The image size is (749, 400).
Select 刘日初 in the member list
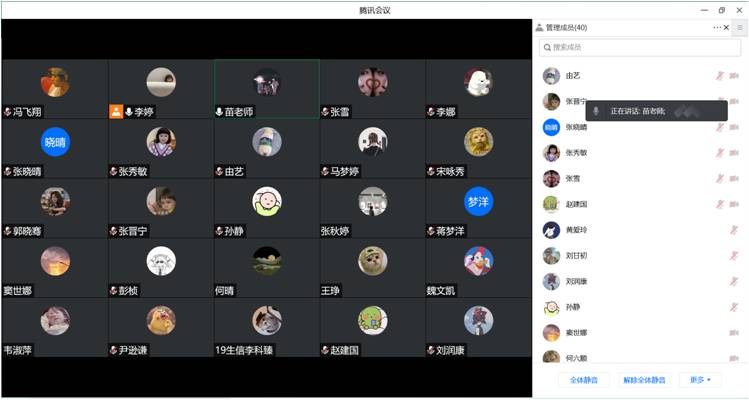[576, 256]
